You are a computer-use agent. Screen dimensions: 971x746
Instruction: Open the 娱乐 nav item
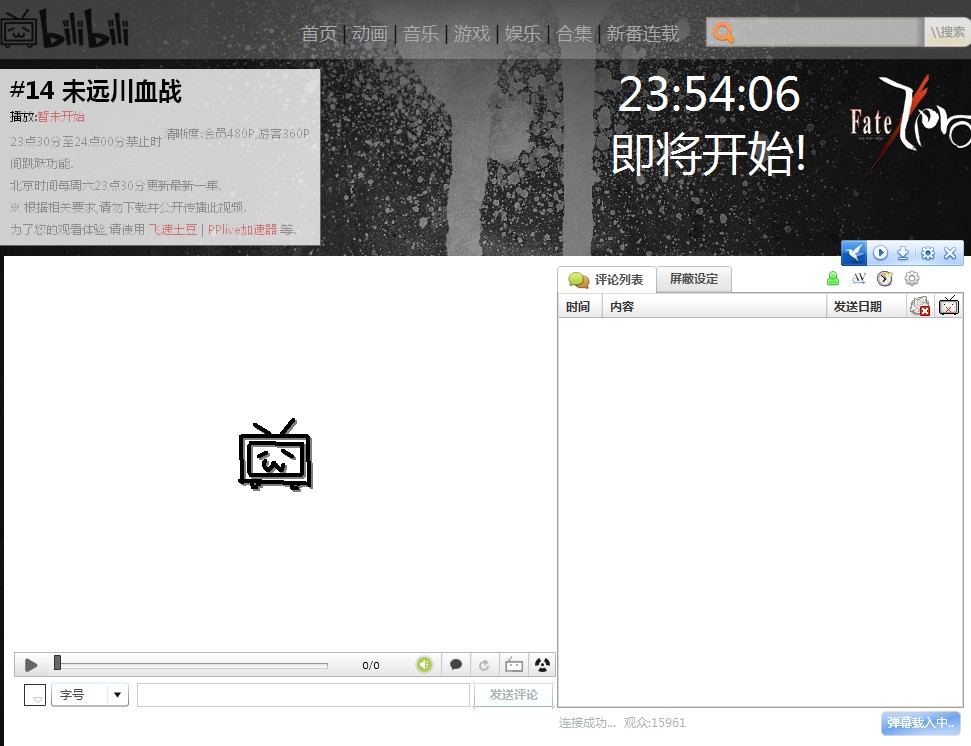point(523,33)
